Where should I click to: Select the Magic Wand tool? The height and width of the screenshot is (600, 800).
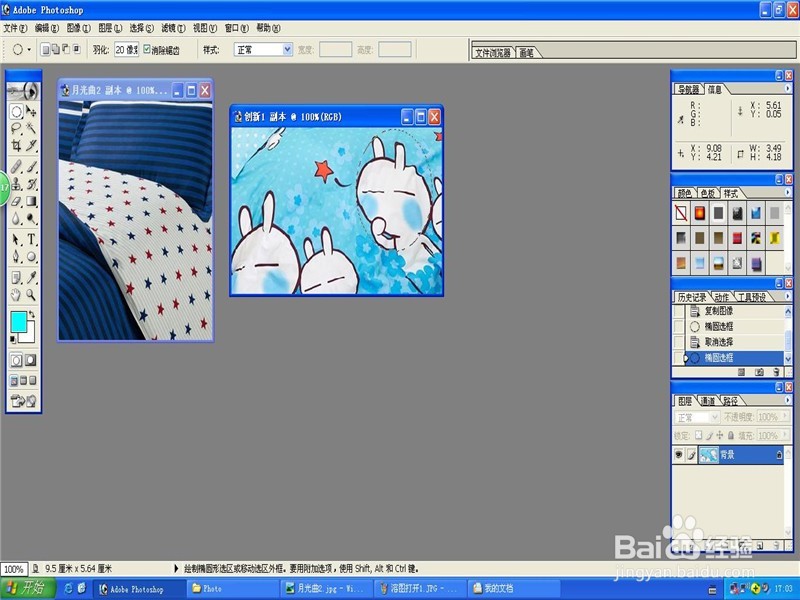pyautogui.click(x=31, y=128)
